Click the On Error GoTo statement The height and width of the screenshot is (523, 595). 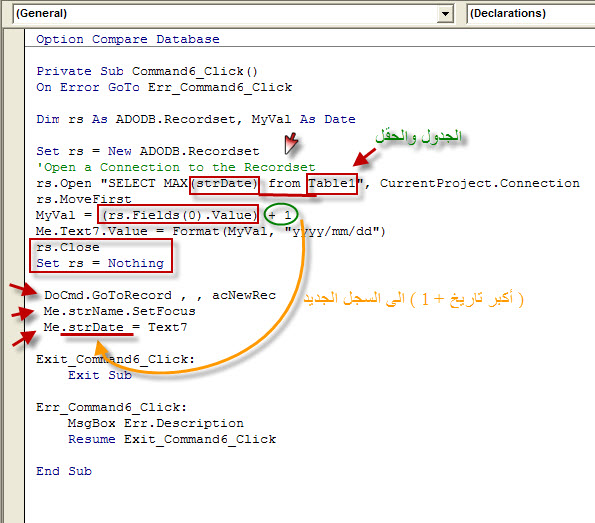coord(164,88)
